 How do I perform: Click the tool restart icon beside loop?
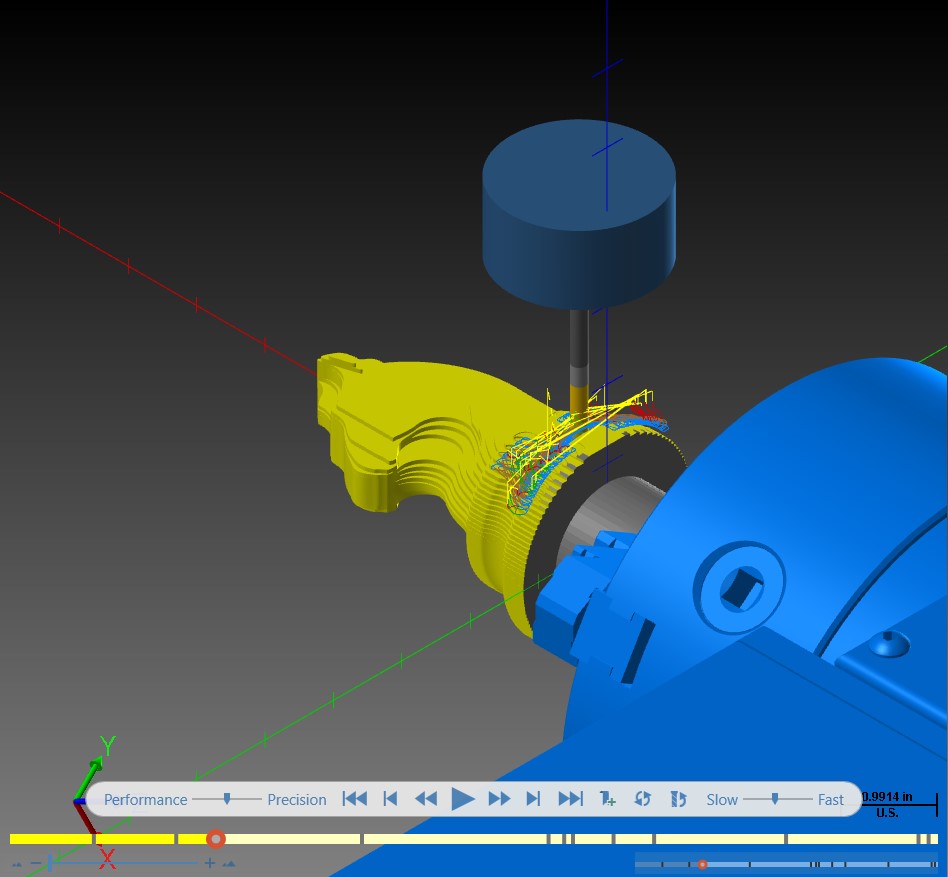point(678,799)
